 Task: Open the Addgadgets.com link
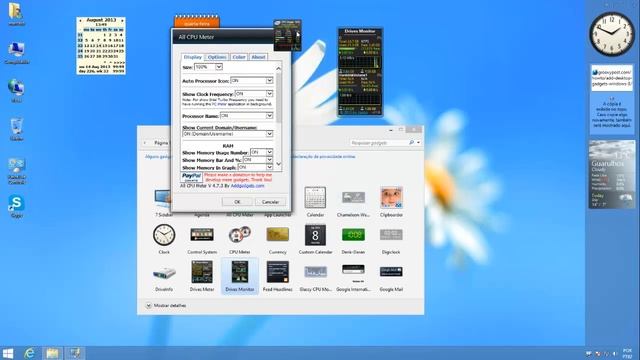247,186
